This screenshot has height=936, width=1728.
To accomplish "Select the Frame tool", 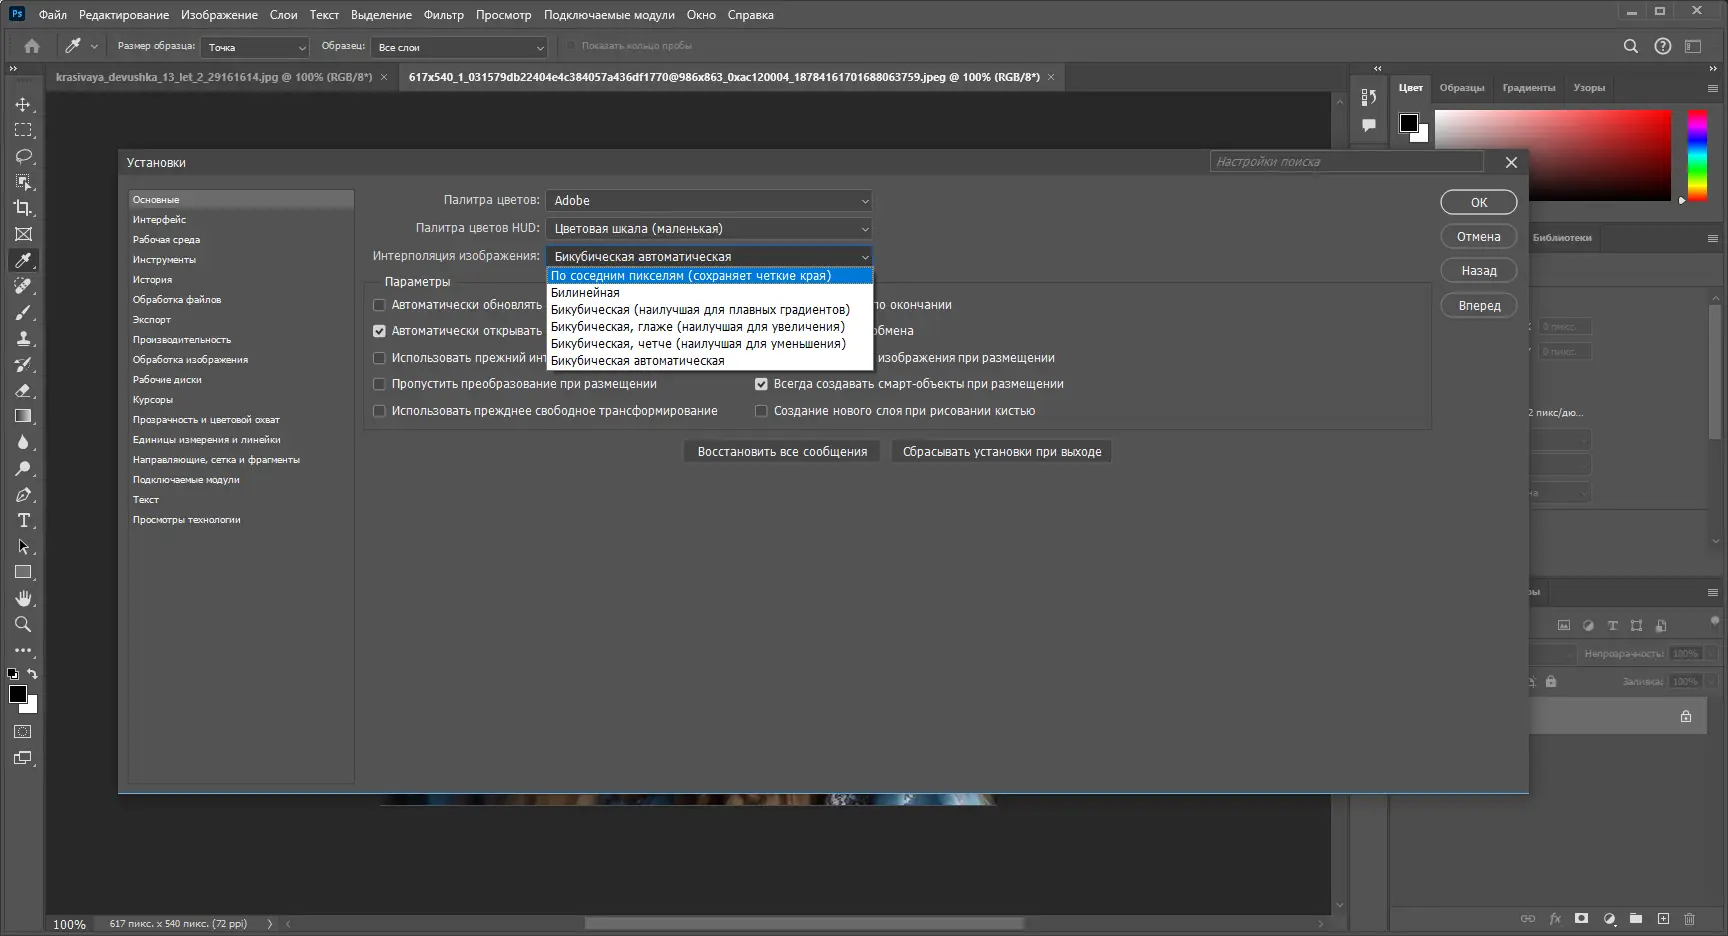I will coord(23,234).
